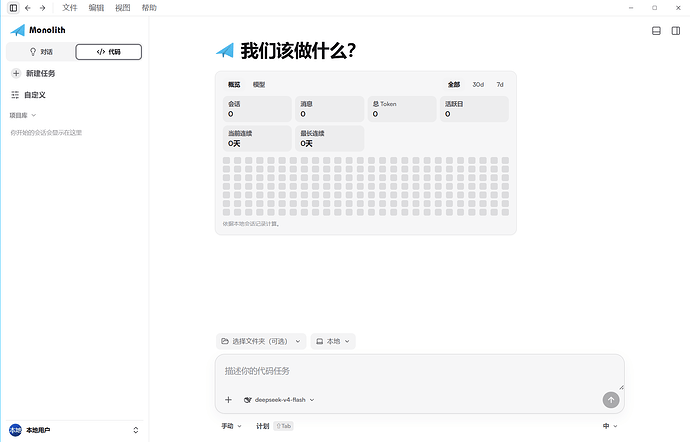Click the 最长连续 streak card
The width and height of the screenshot is (690, 442).
coord(330,139)
